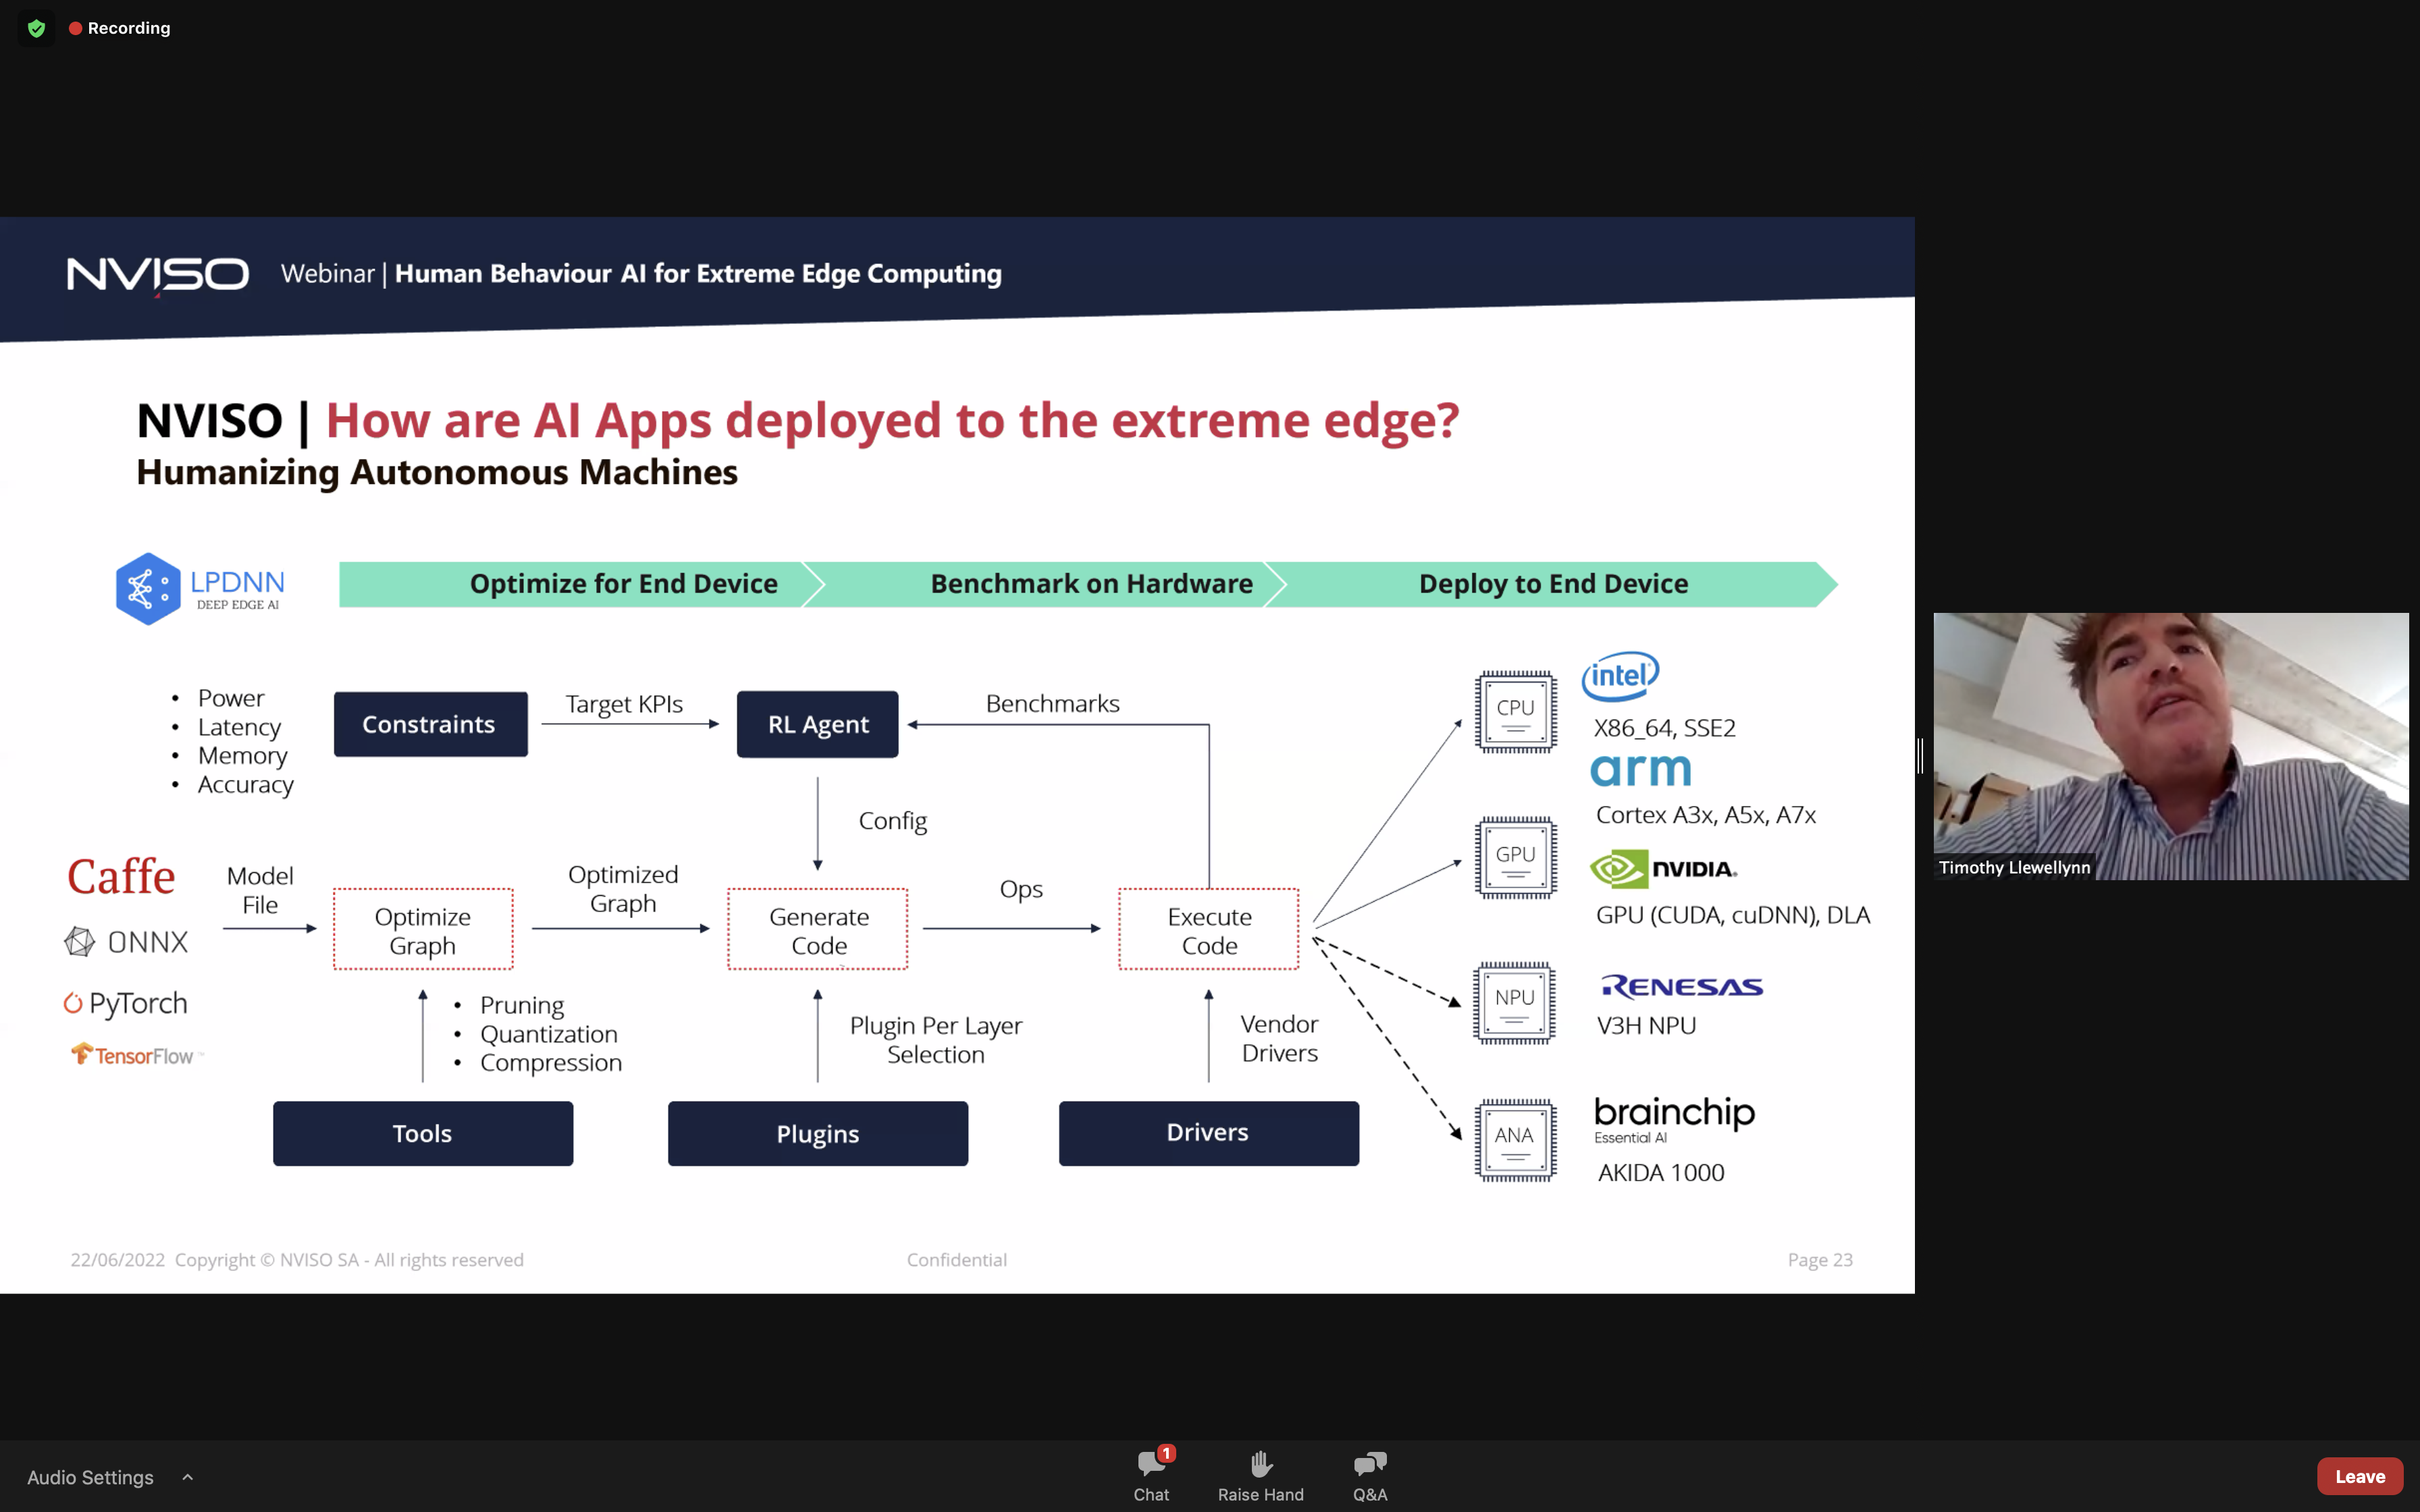Click the 'Config' label
This screenshot has height=1512, width=2420.
point(892,821)
